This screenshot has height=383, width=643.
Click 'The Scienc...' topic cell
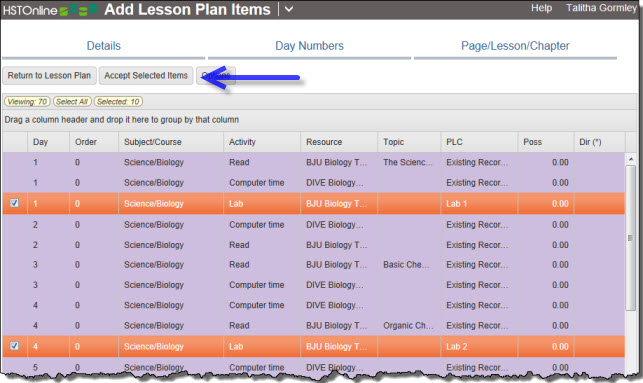[409, 162]
